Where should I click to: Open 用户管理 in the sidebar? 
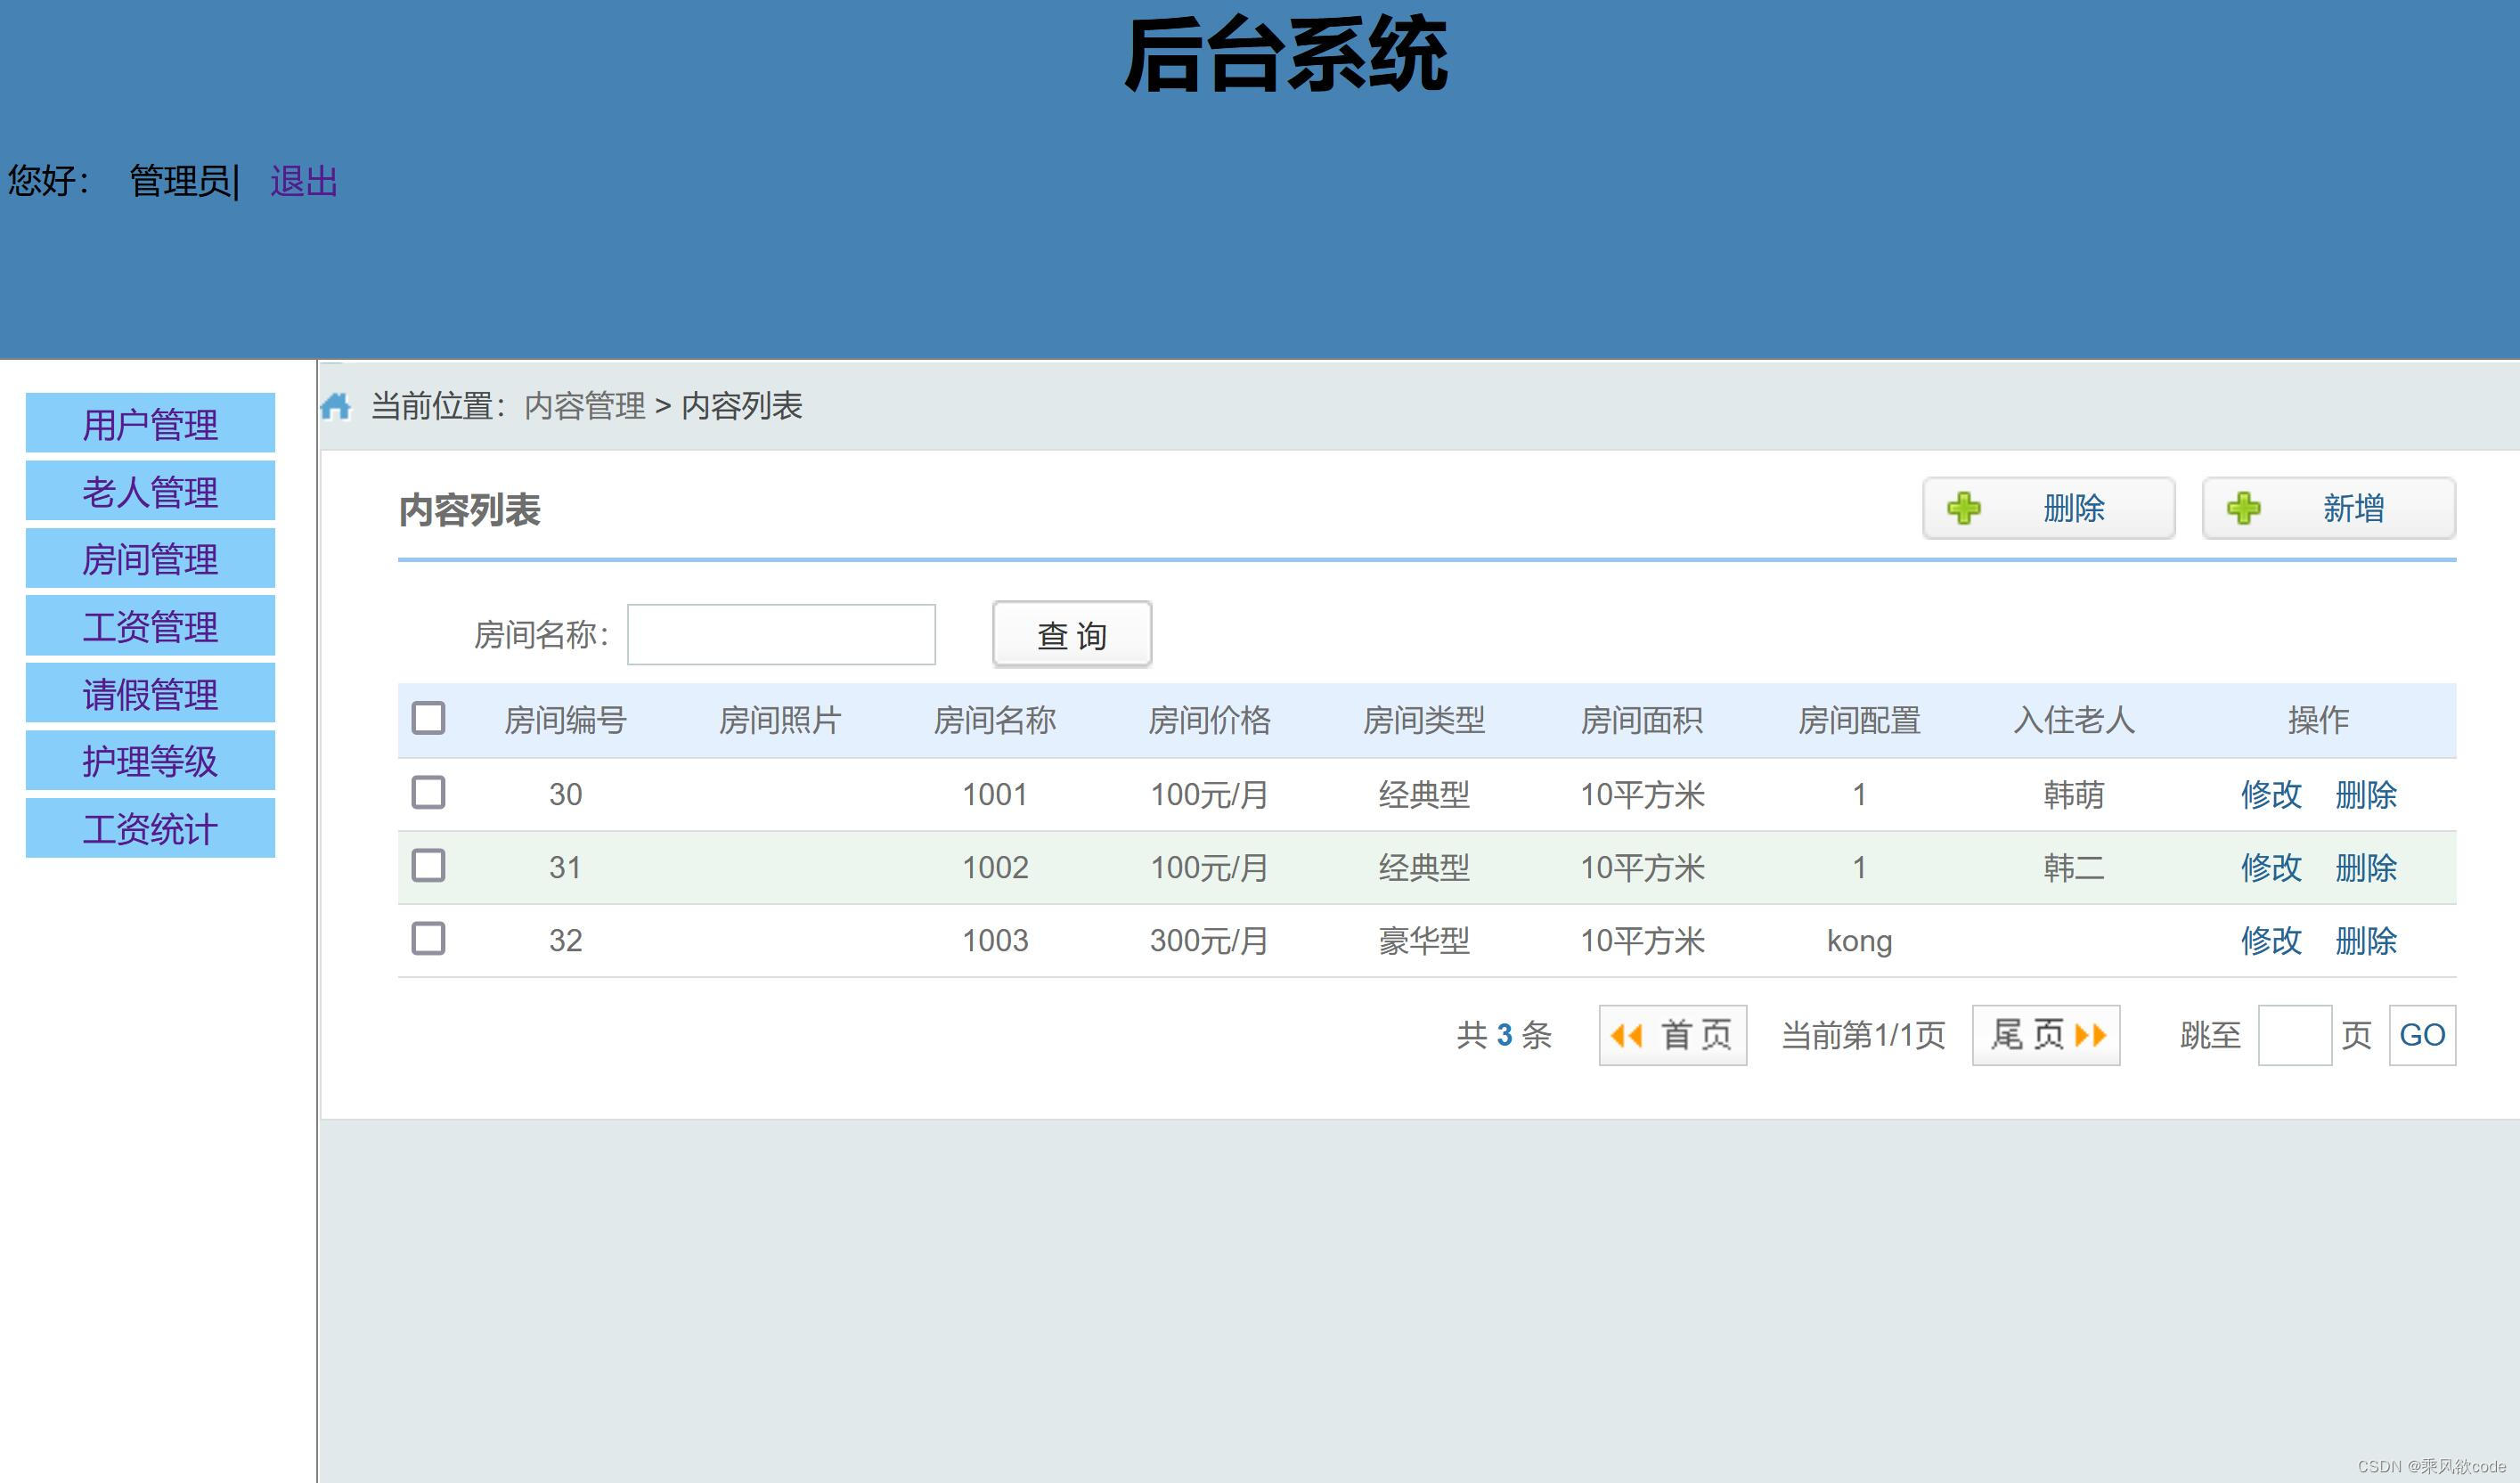point(150,424)
